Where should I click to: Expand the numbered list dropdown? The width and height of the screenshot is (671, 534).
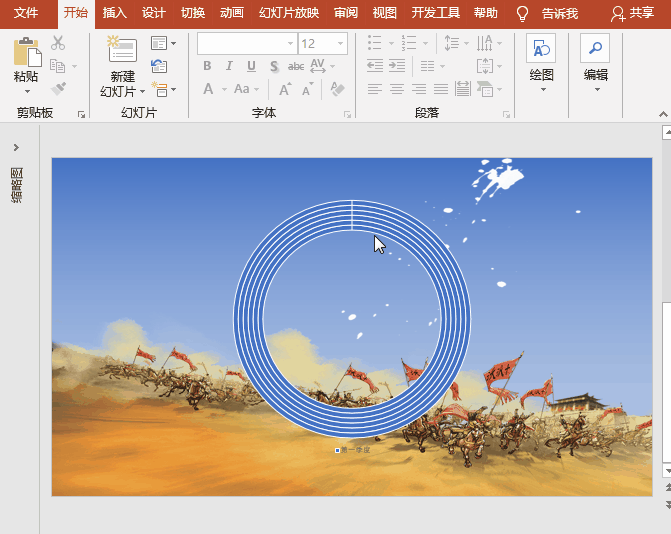pos(425,43)
